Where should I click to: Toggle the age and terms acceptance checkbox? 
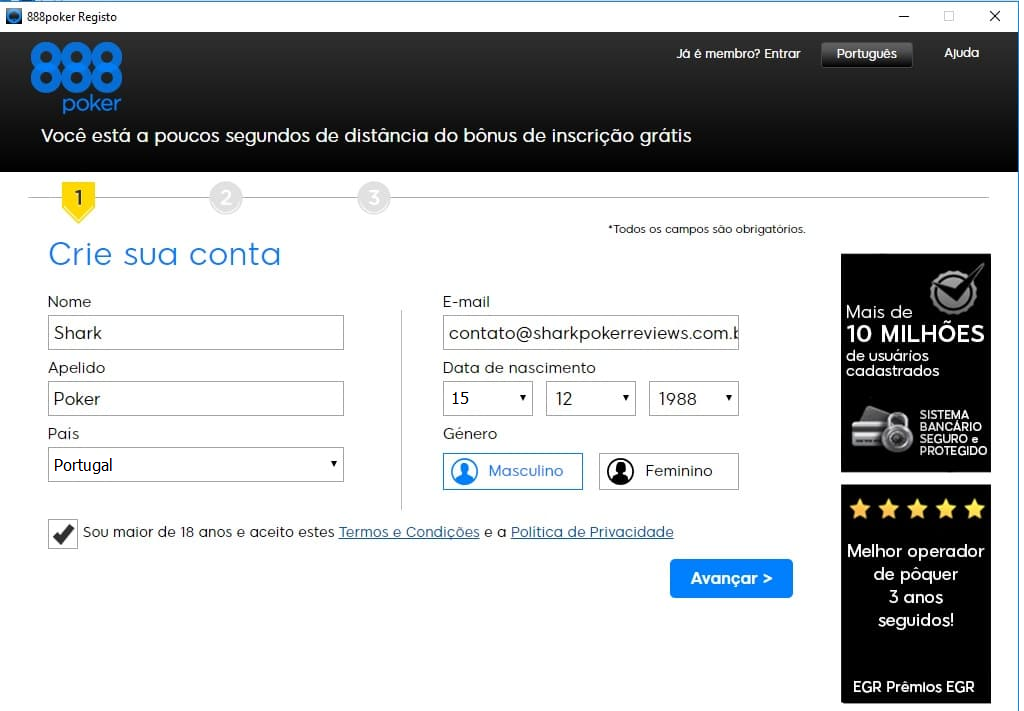pos(63,533)
